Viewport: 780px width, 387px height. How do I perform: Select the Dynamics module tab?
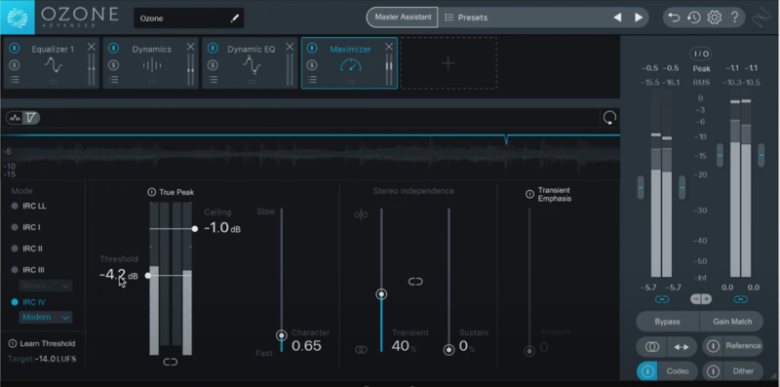[151, 63]
